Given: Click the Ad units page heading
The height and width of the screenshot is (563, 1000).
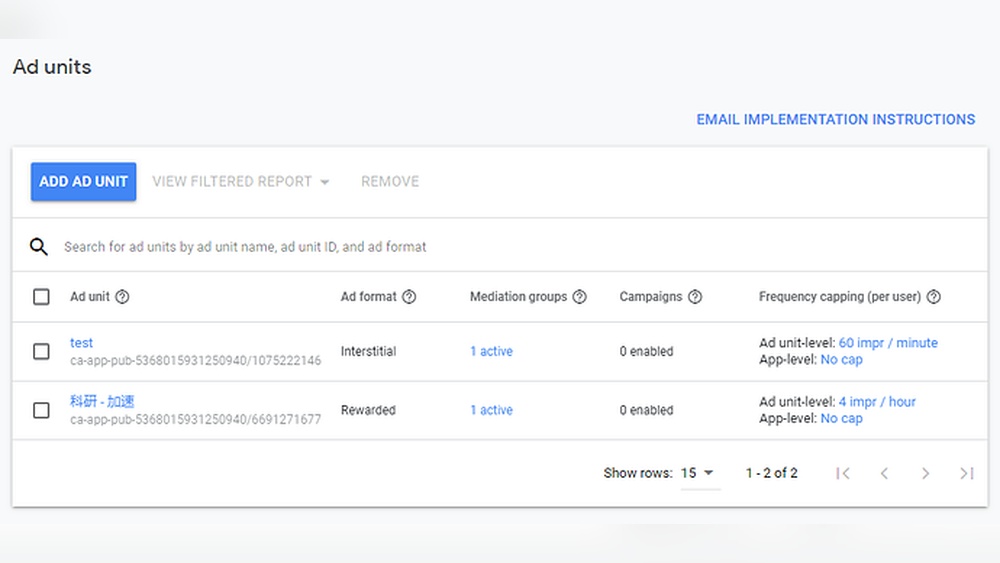Looking at the screenshot, I should (x=52, y=67).
